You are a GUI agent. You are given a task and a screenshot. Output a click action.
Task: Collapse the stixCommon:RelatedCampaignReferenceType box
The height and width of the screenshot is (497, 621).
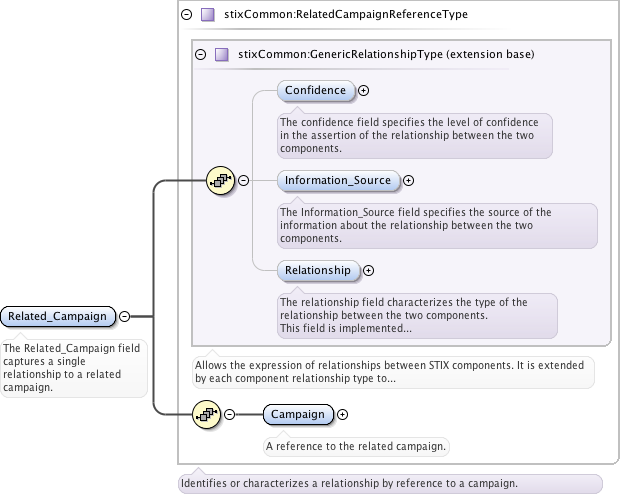[x=187, y=15]
